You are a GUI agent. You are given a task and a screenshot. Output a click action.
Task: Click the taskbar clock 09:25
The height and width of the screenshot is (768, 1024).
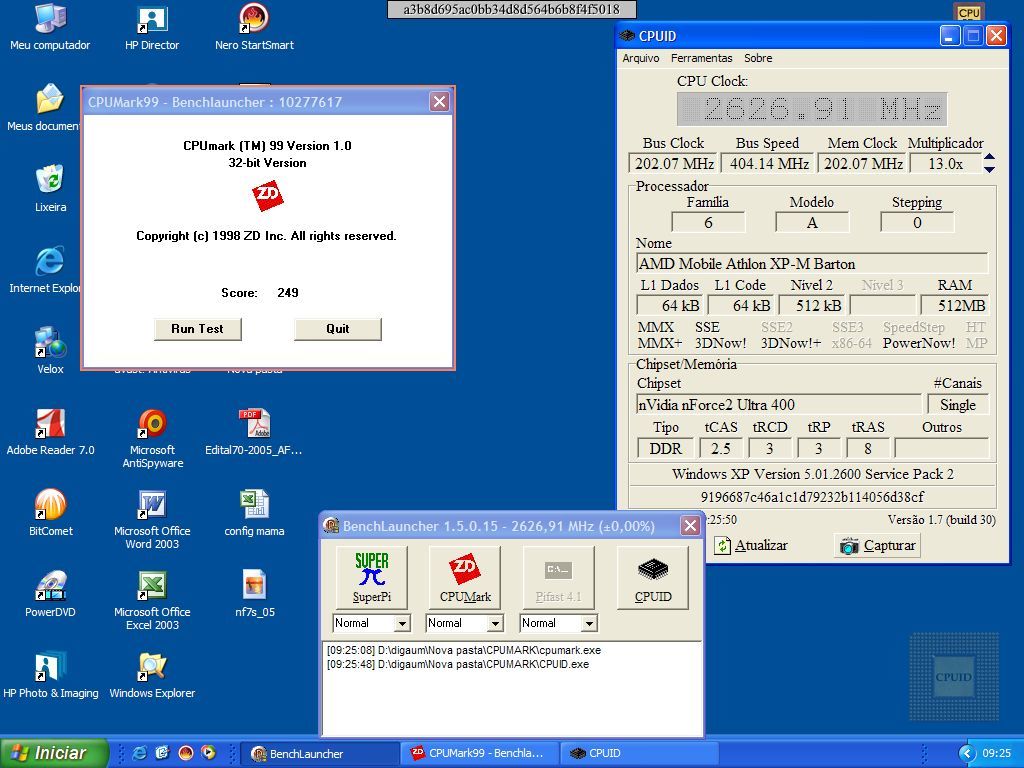tap(996, 753)
